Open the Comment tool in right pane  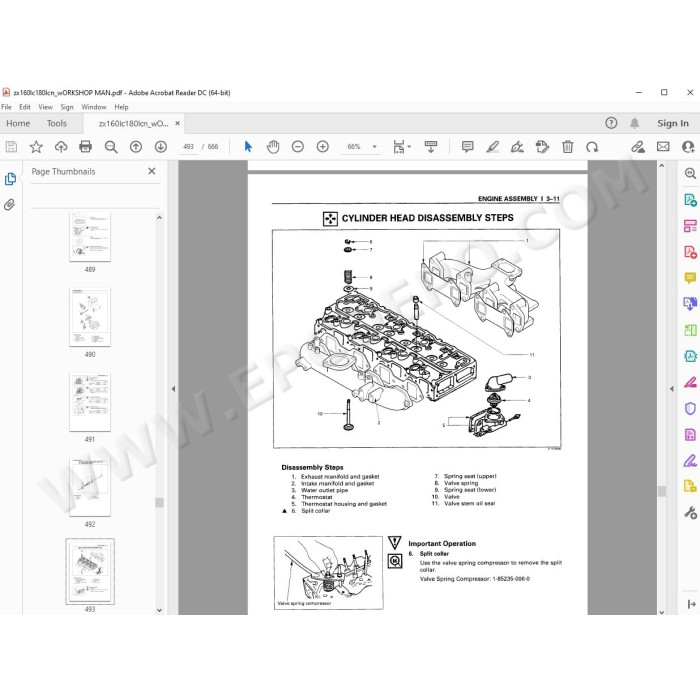pyautogui.click(x=690, y=278)
